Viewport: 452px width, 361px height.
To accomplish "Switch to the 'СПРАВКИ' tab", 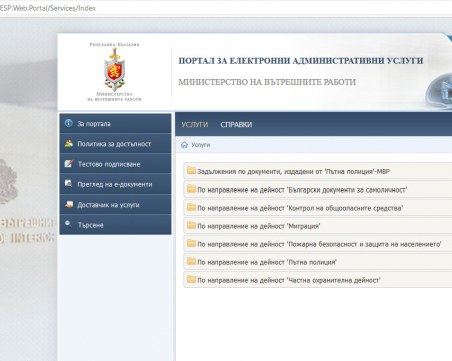I will point(236,124).
